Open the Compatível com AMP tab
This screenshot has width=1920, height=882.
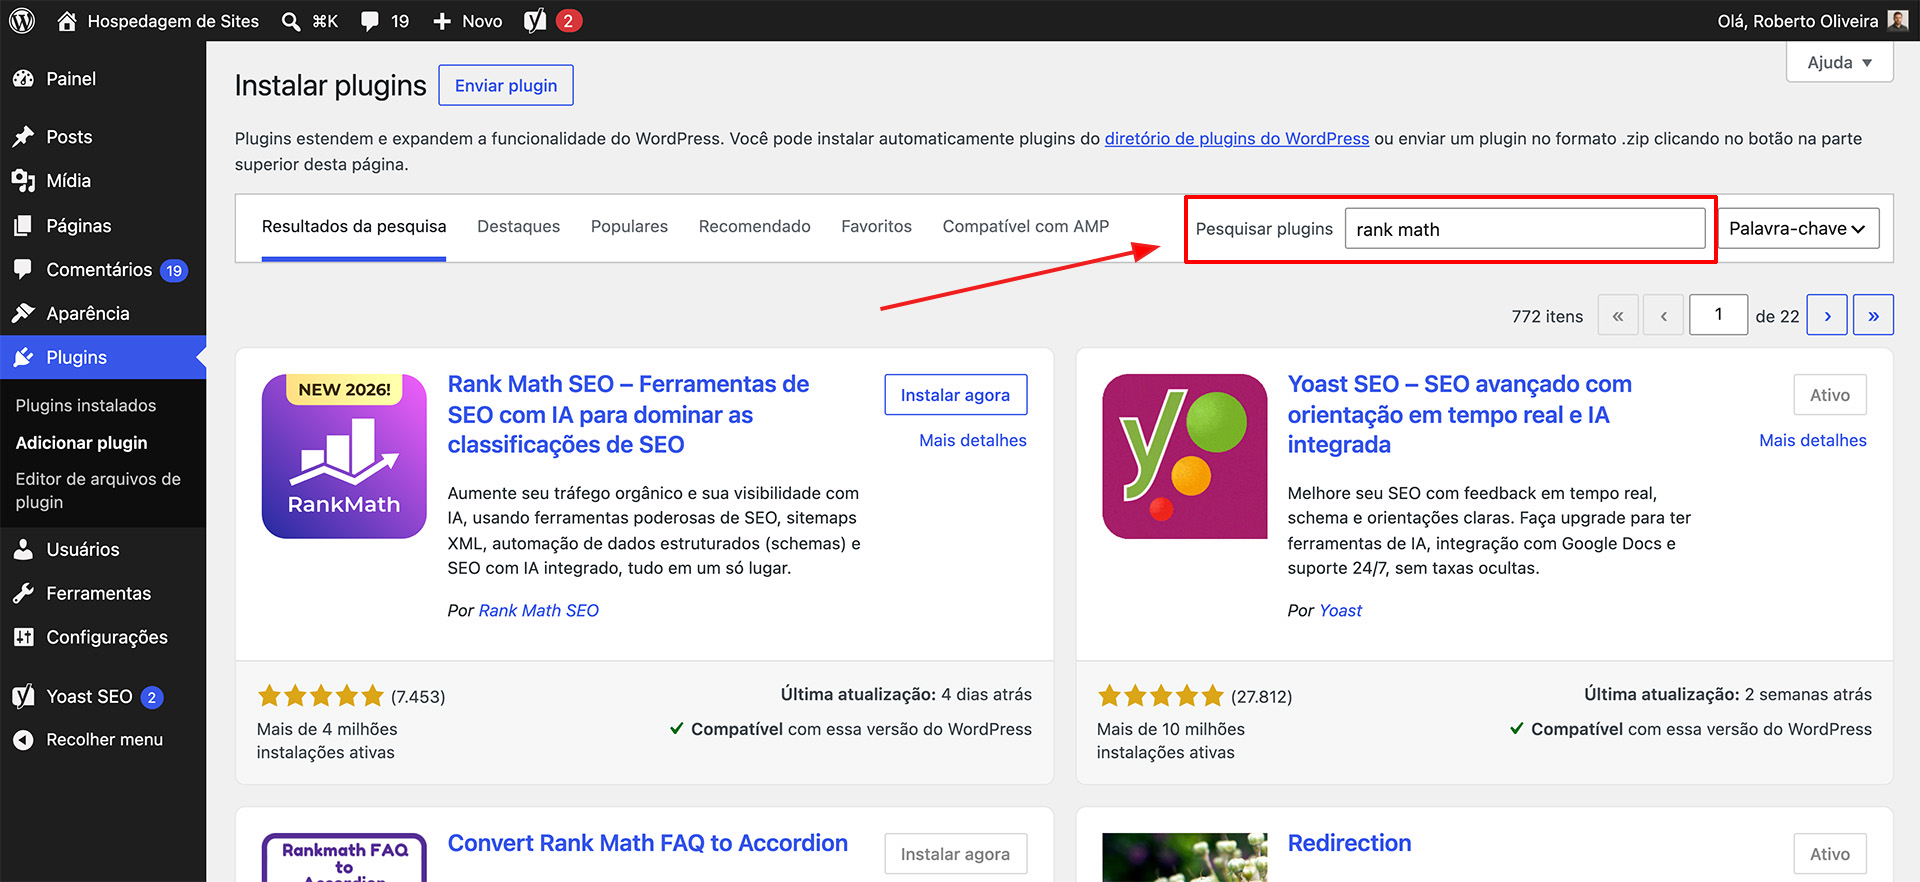coord(1026,227)
